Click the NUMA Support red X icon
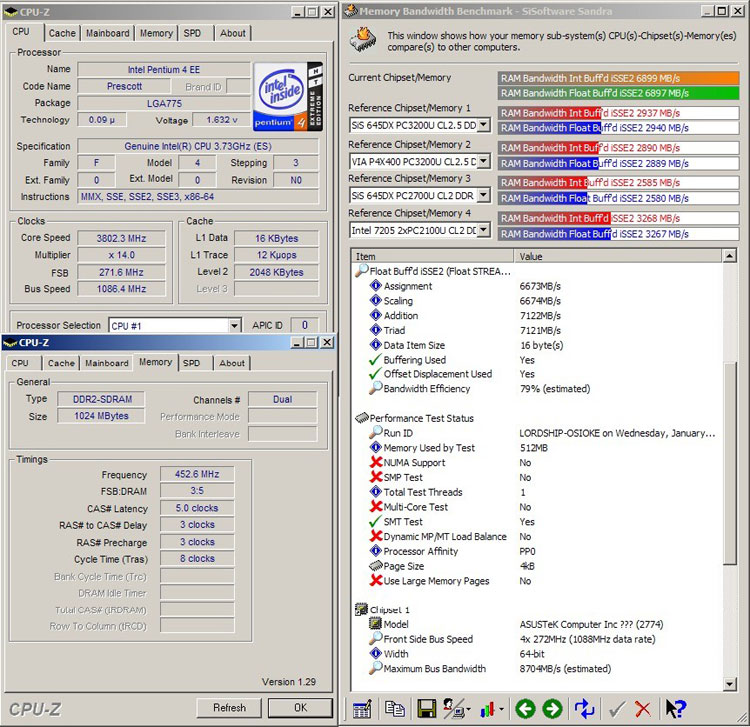The image size is (750, 727). [376, 463]
